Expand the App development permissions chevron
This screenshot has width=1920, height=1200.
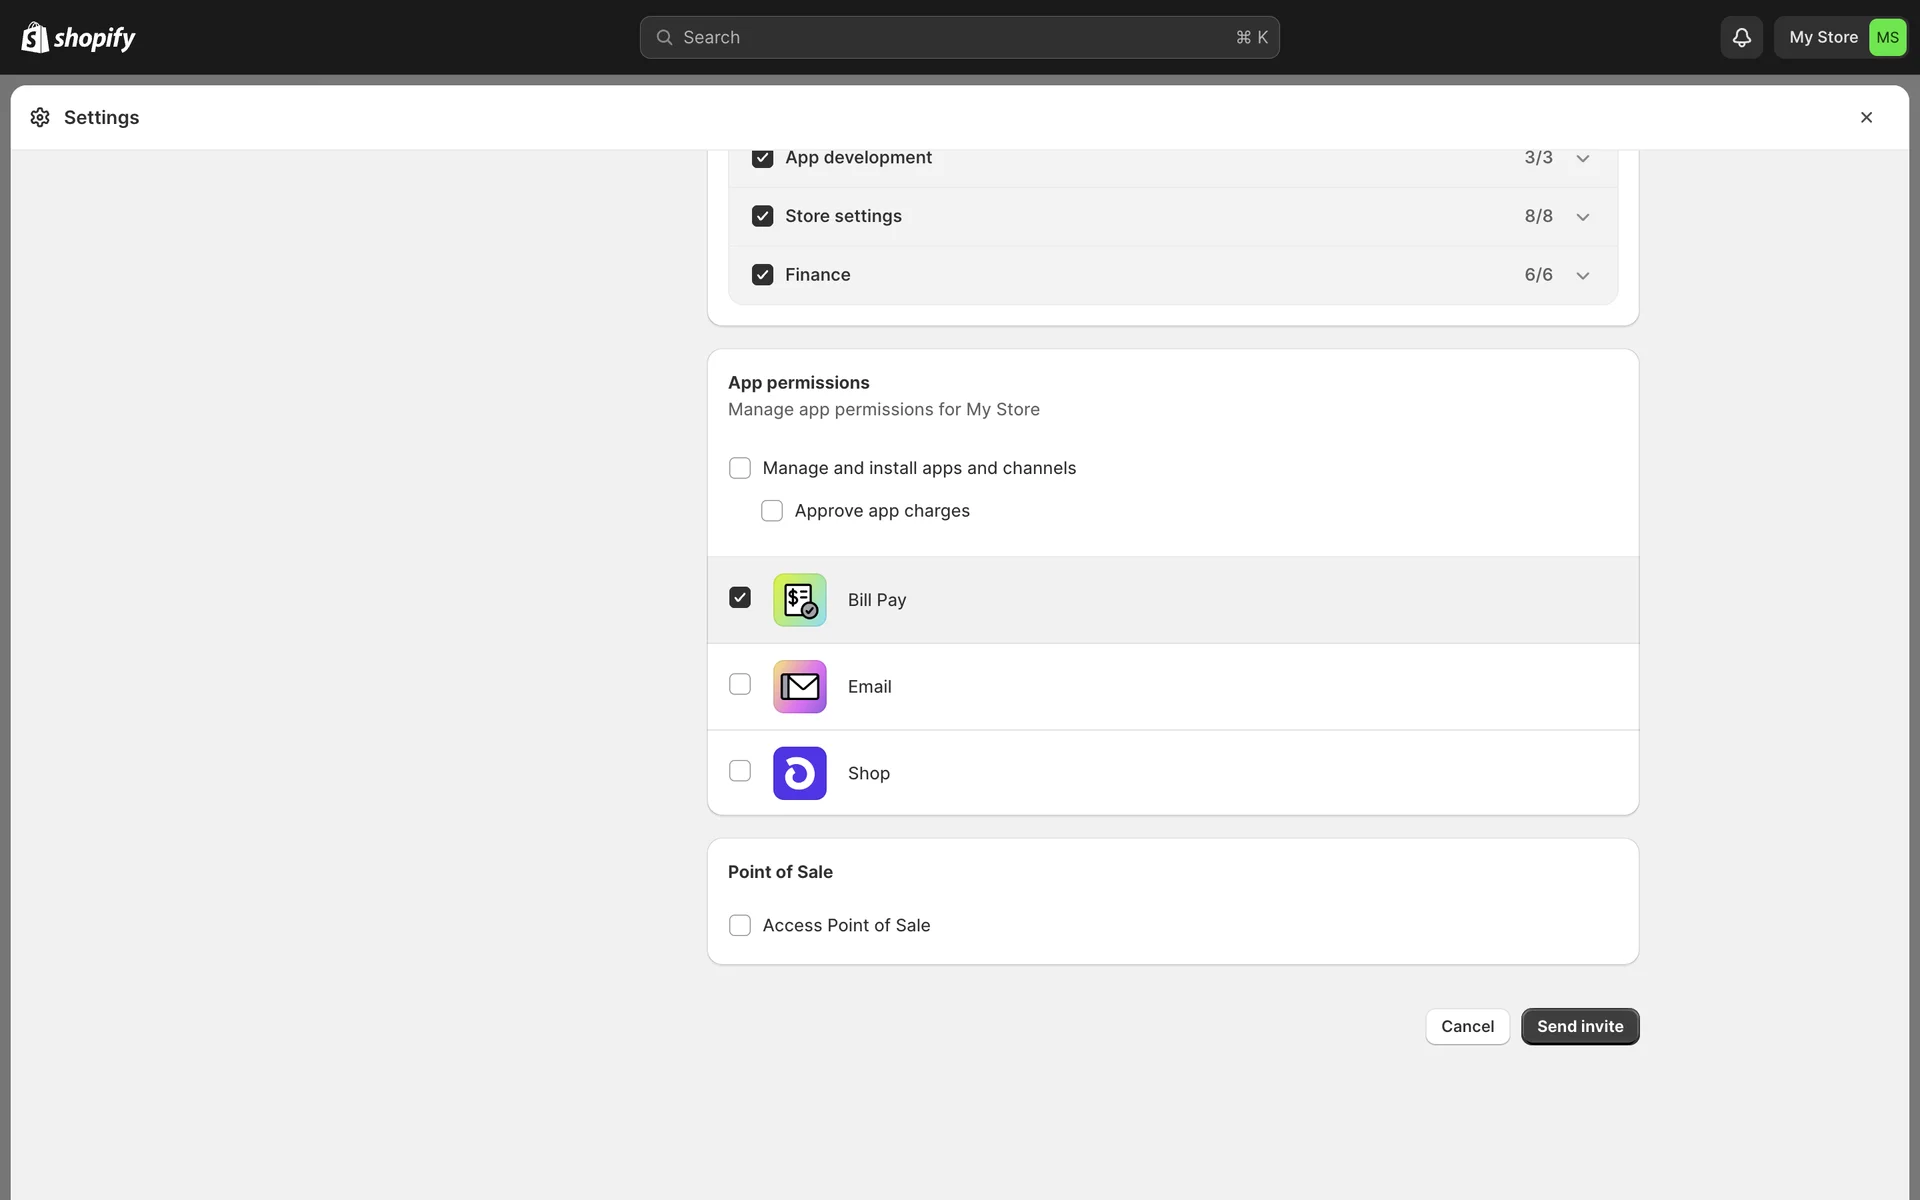coord(1582,158)
